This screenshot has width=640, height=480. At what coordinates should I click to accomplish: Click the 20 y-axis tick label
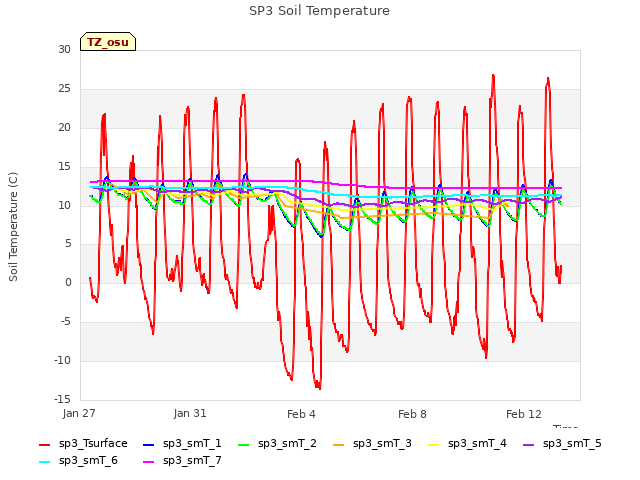pyautogui.click(x=64, y=127)
